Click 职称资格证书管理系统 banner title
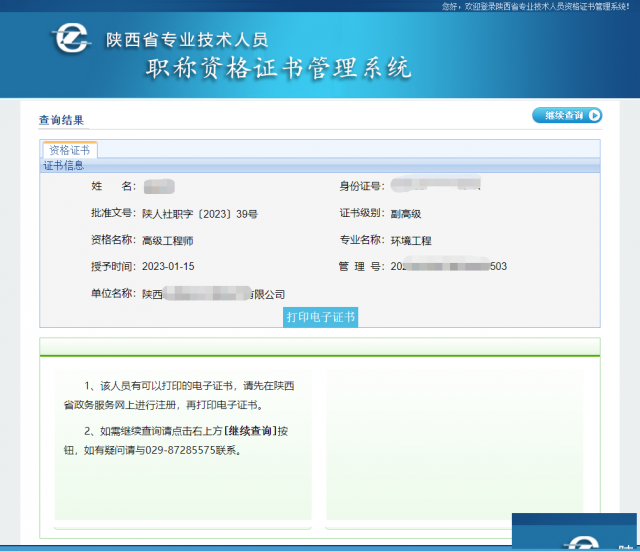Viewport: 640px width, 552px height. pos(278,68)
